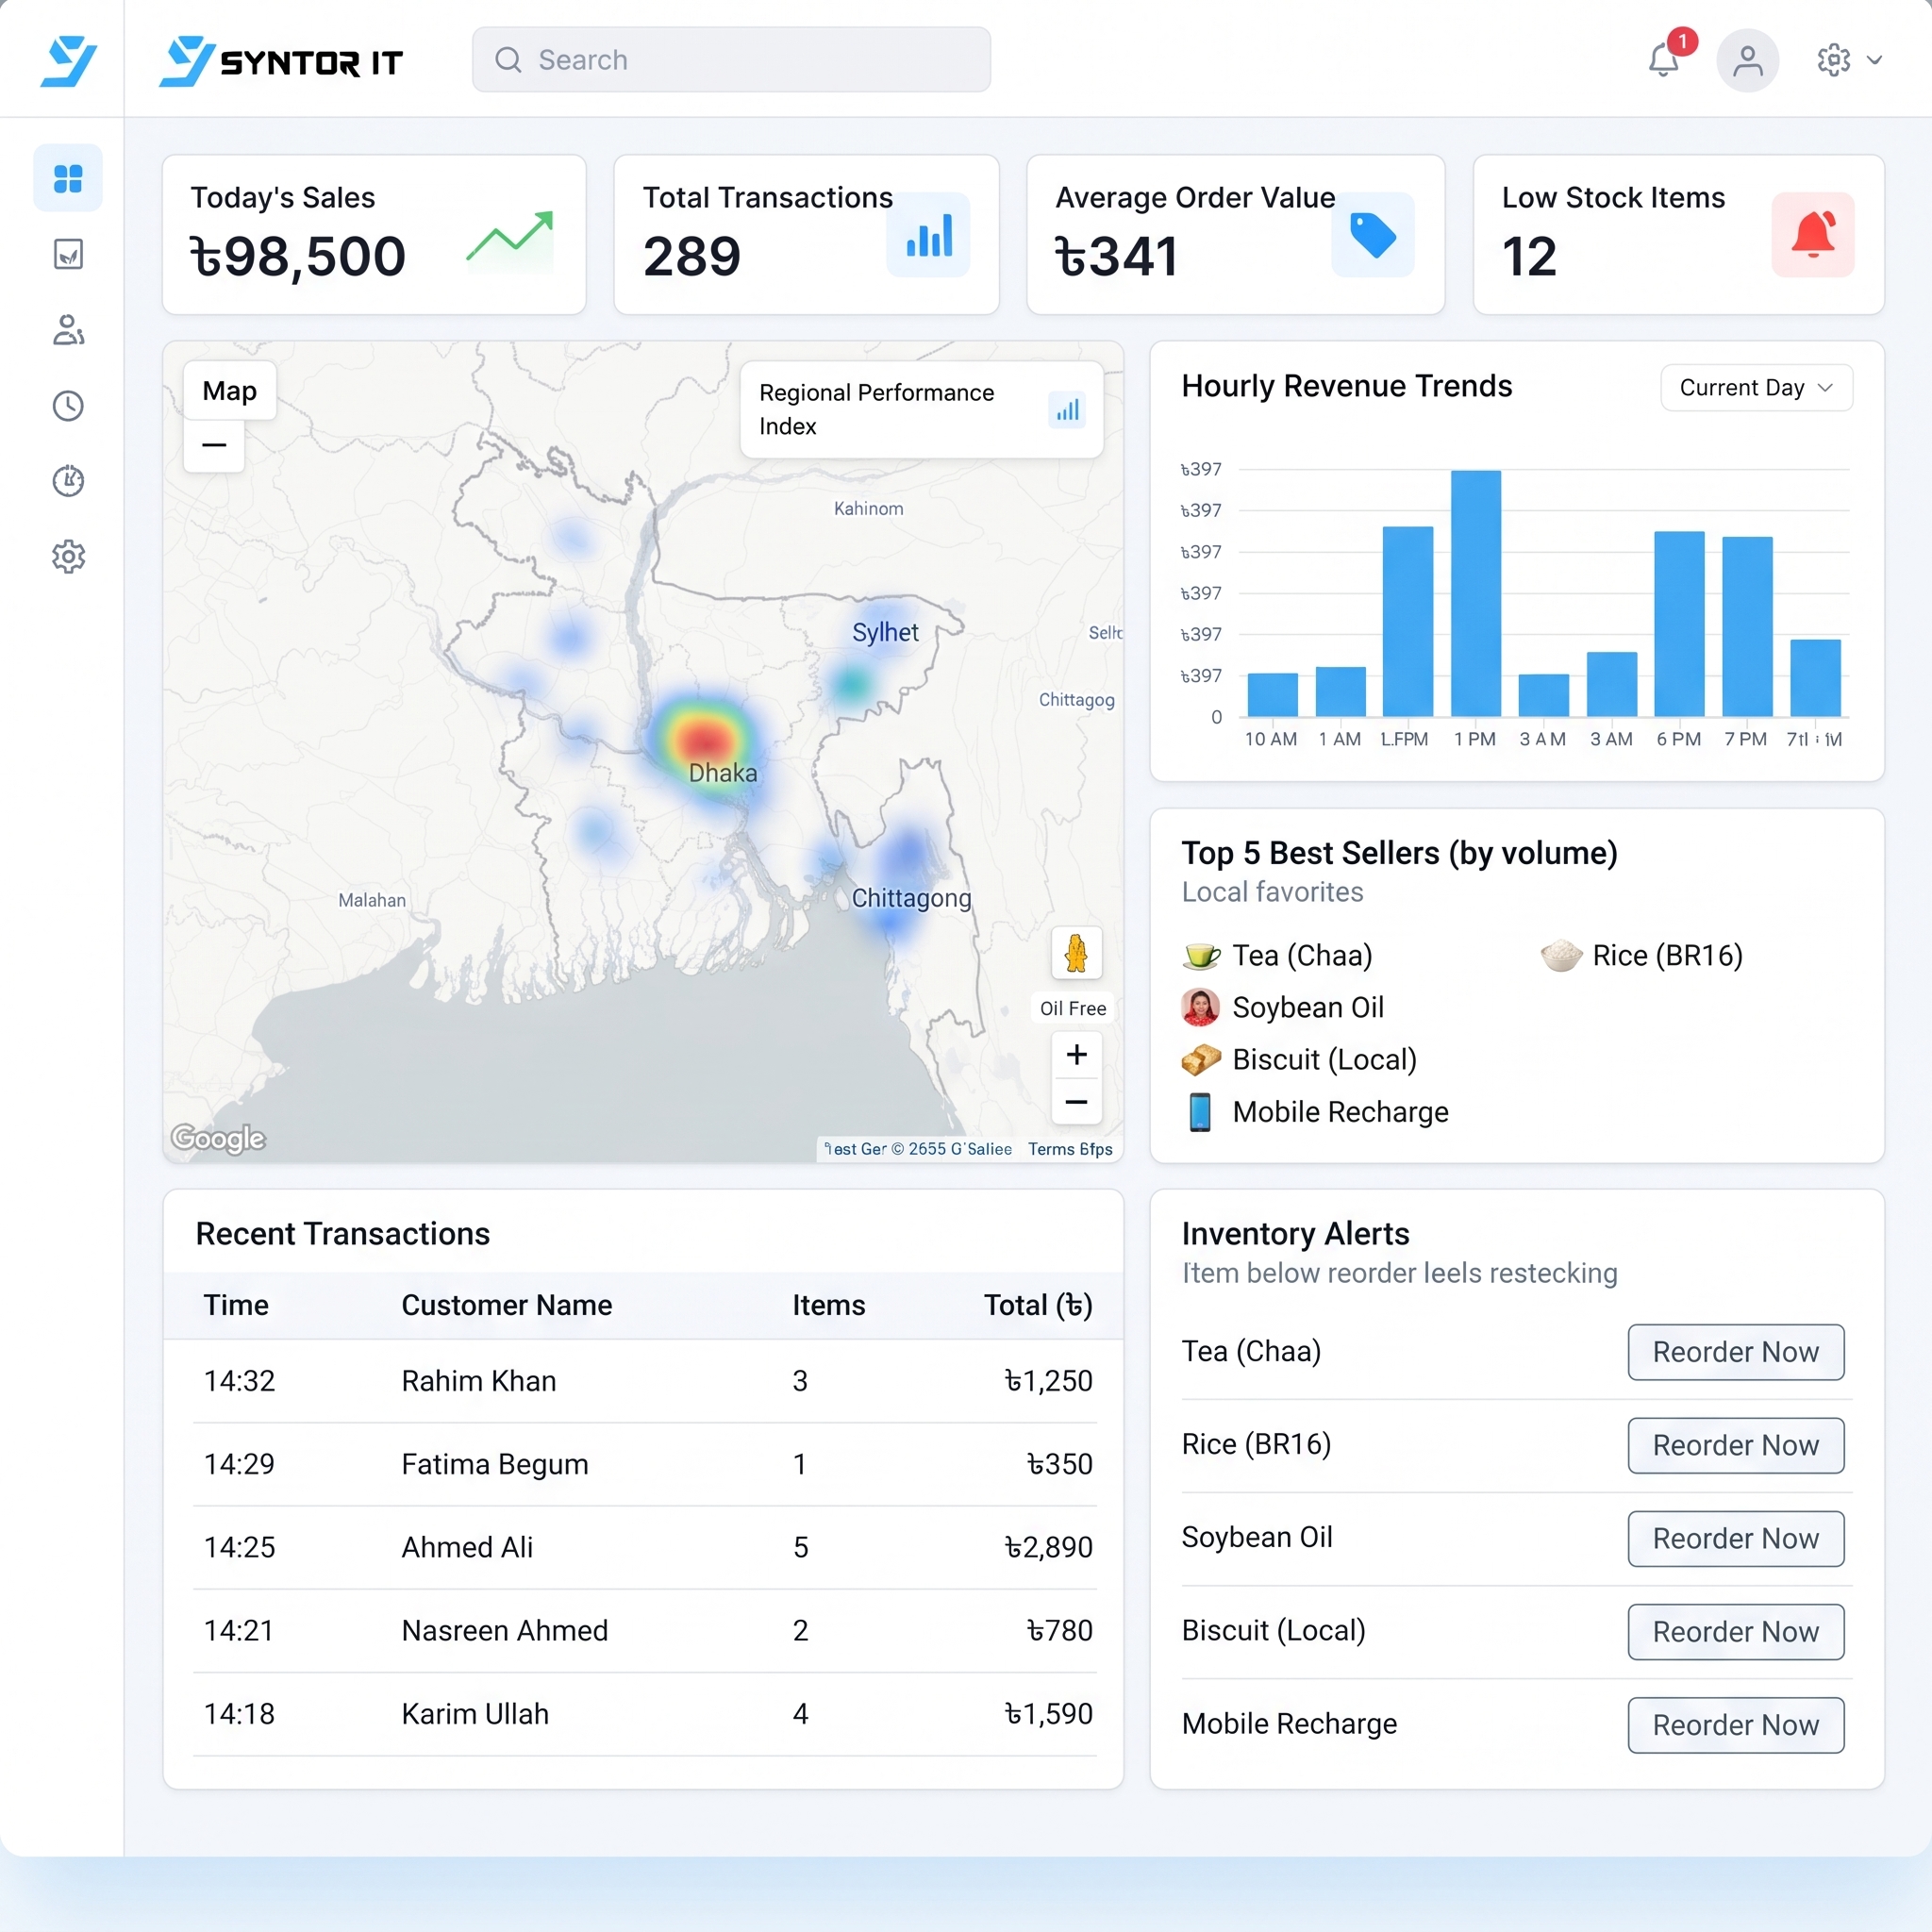Image resolution: width=1932 pixels, height=1932 pixels.
Task: Select the Nasreen Ahmed transaction row
Action: coord(645,1631)
